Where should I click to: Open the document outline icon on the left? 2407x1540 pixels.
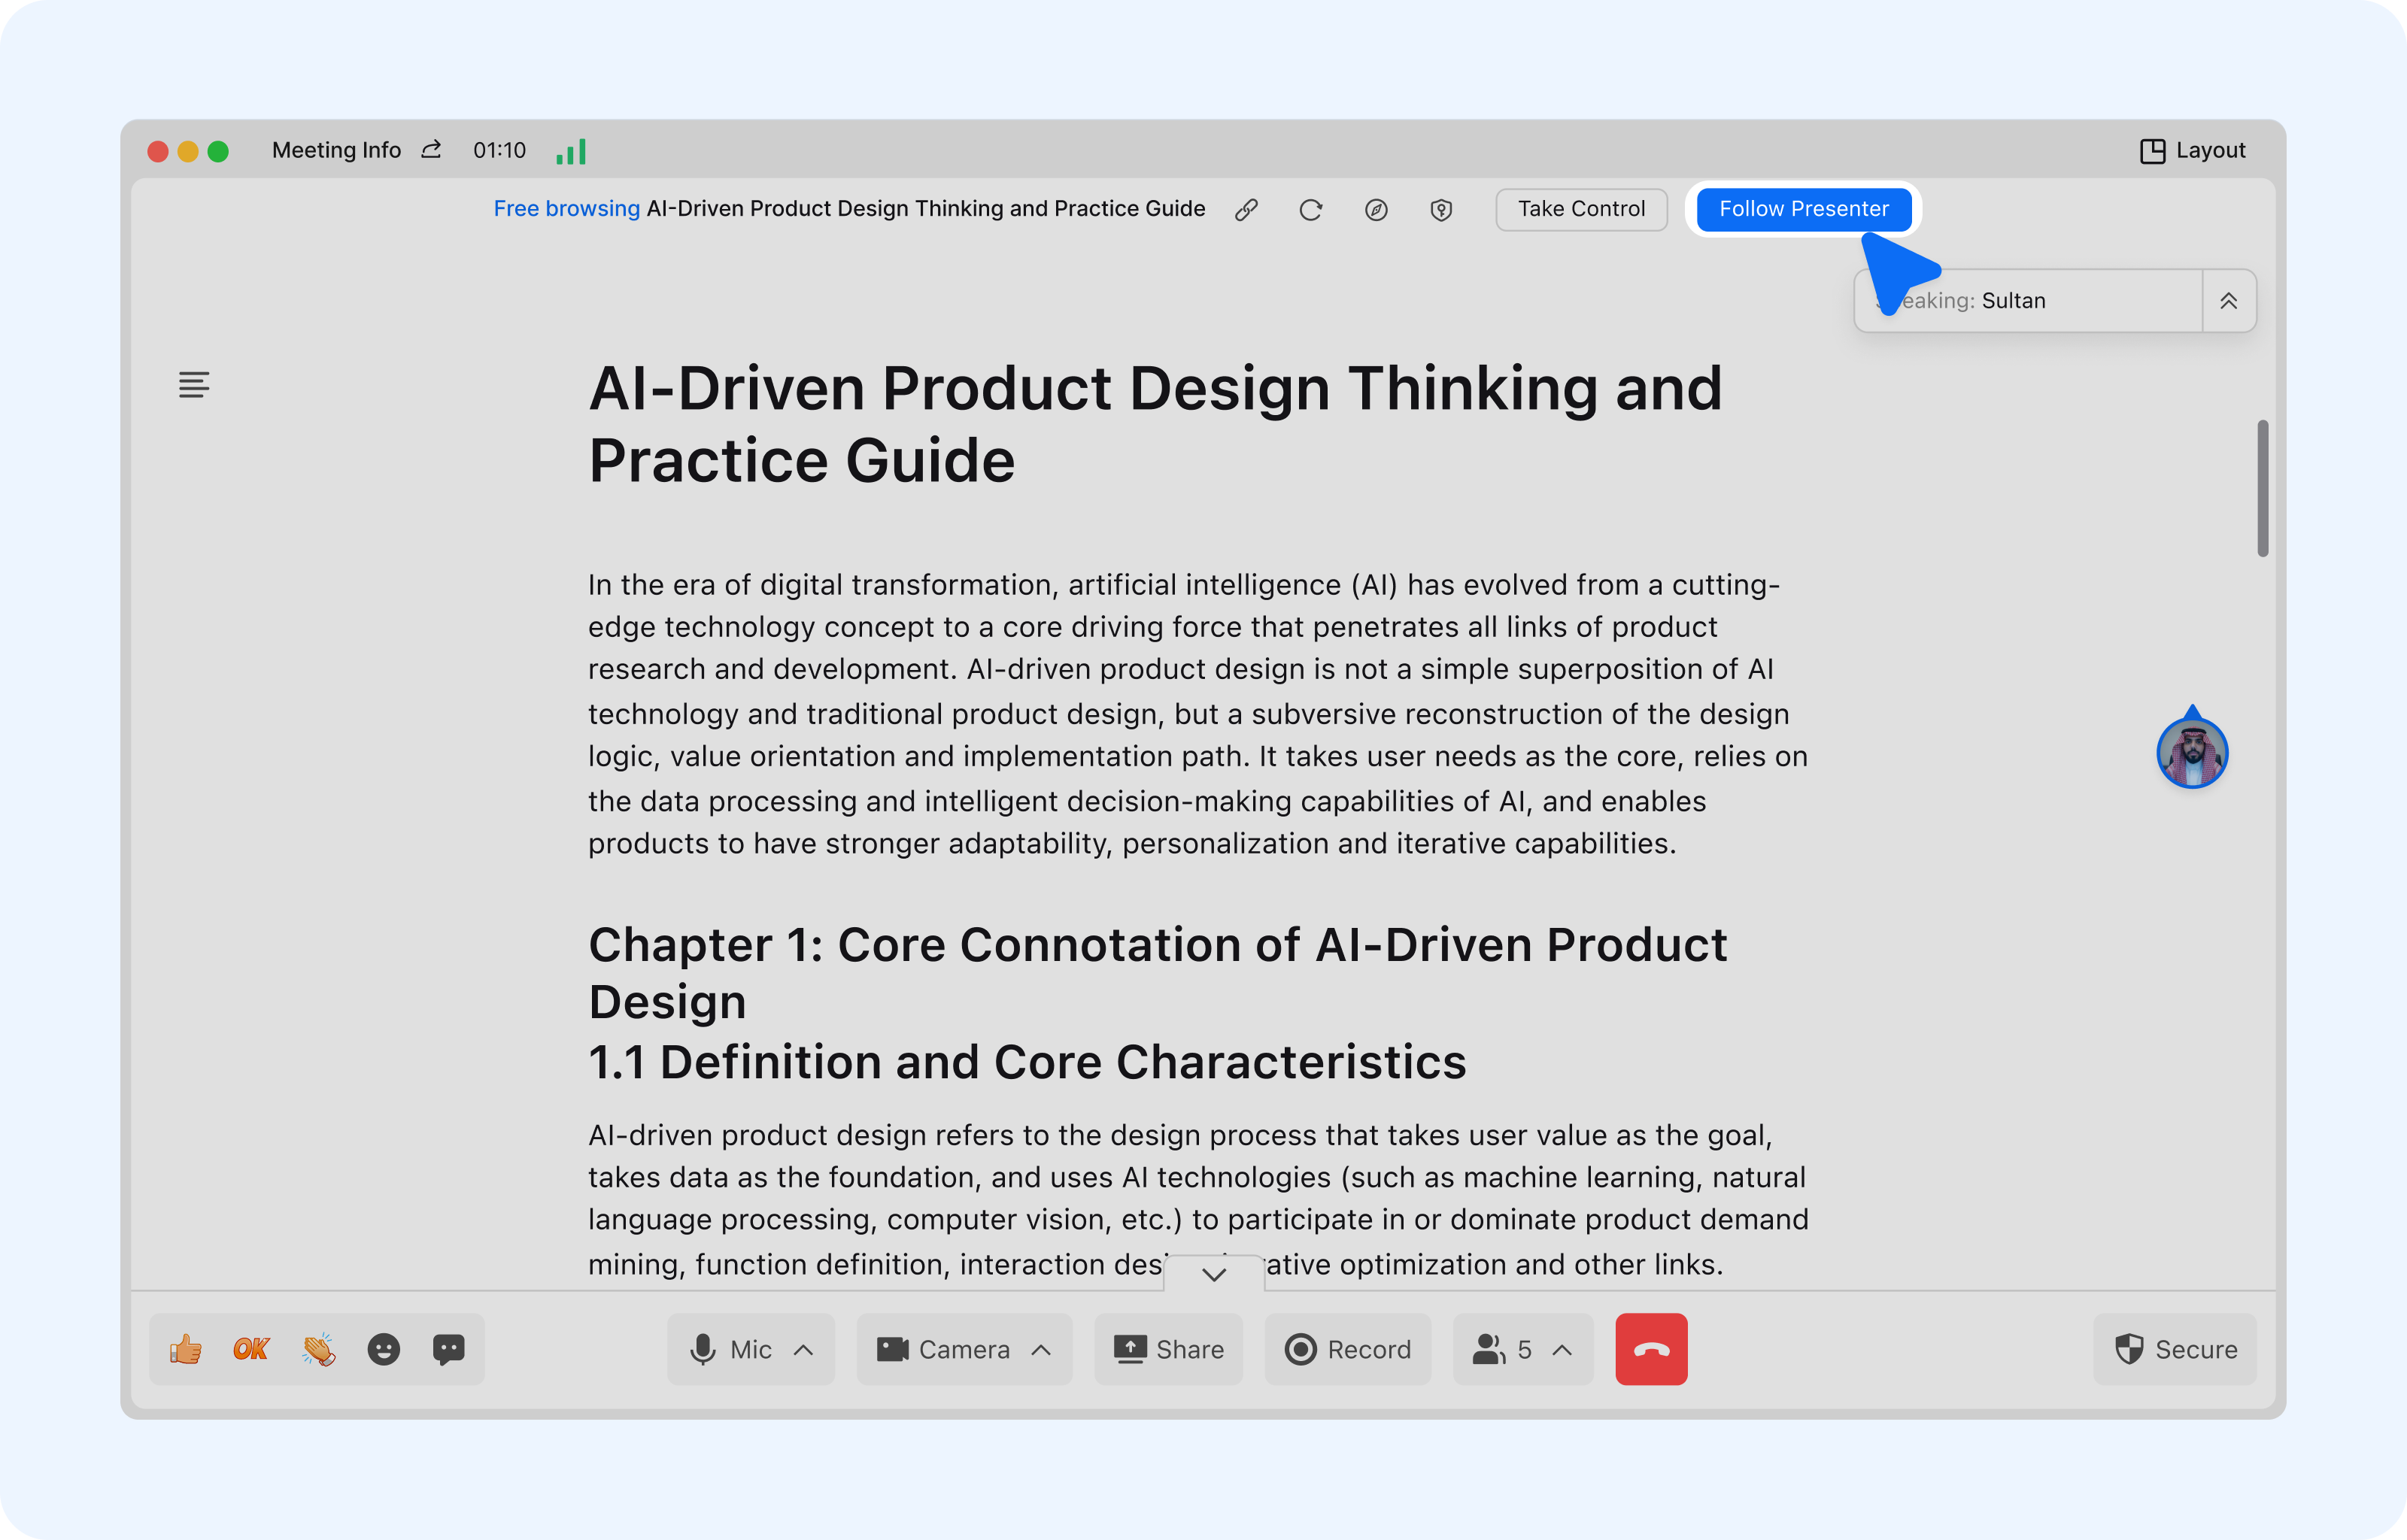194,385
